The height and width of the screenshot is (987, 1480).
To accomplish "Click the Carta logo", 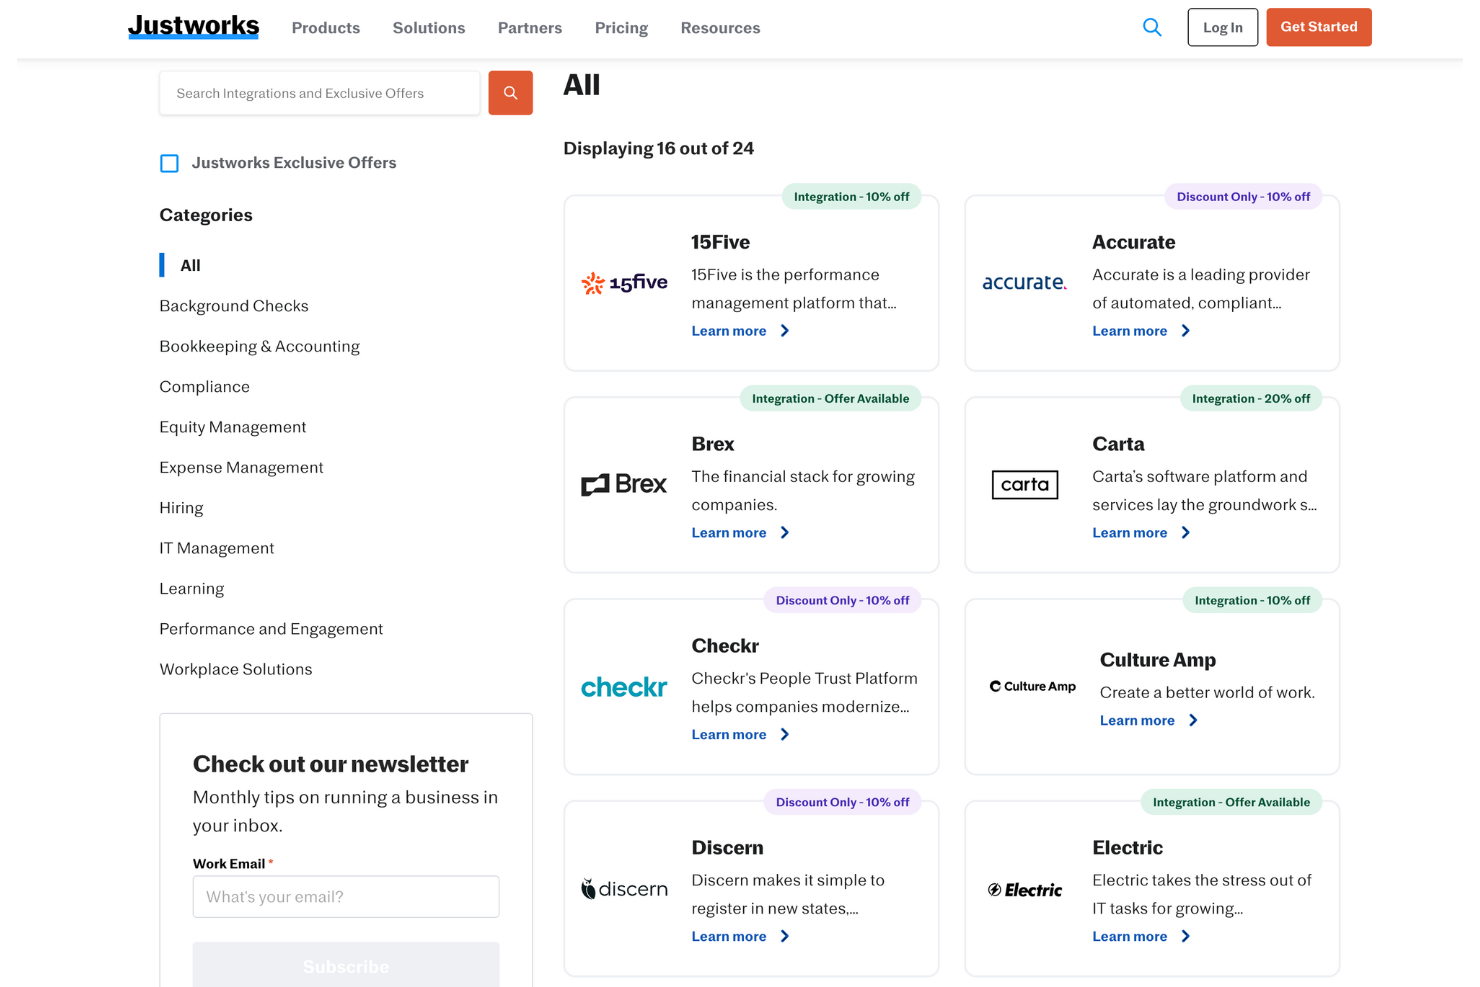I will [x=1024, y=485].
